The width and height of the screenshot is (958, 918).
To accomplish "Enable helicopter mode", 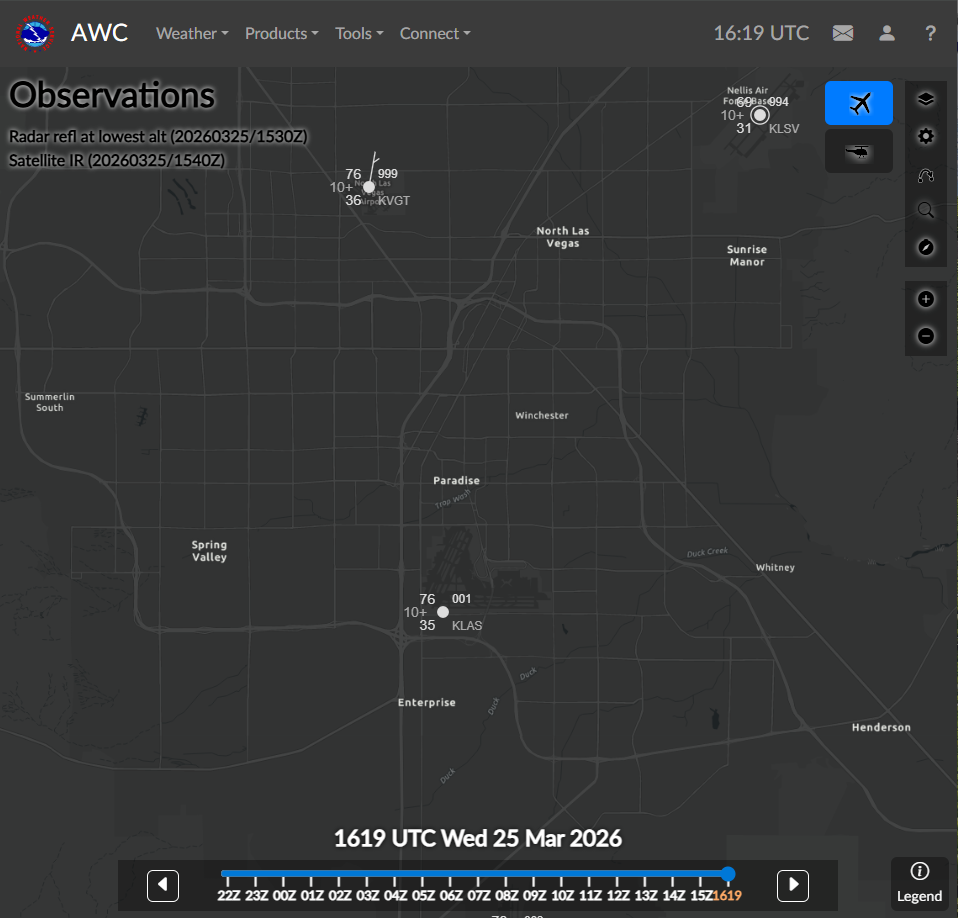I will [x=858, y=151].
